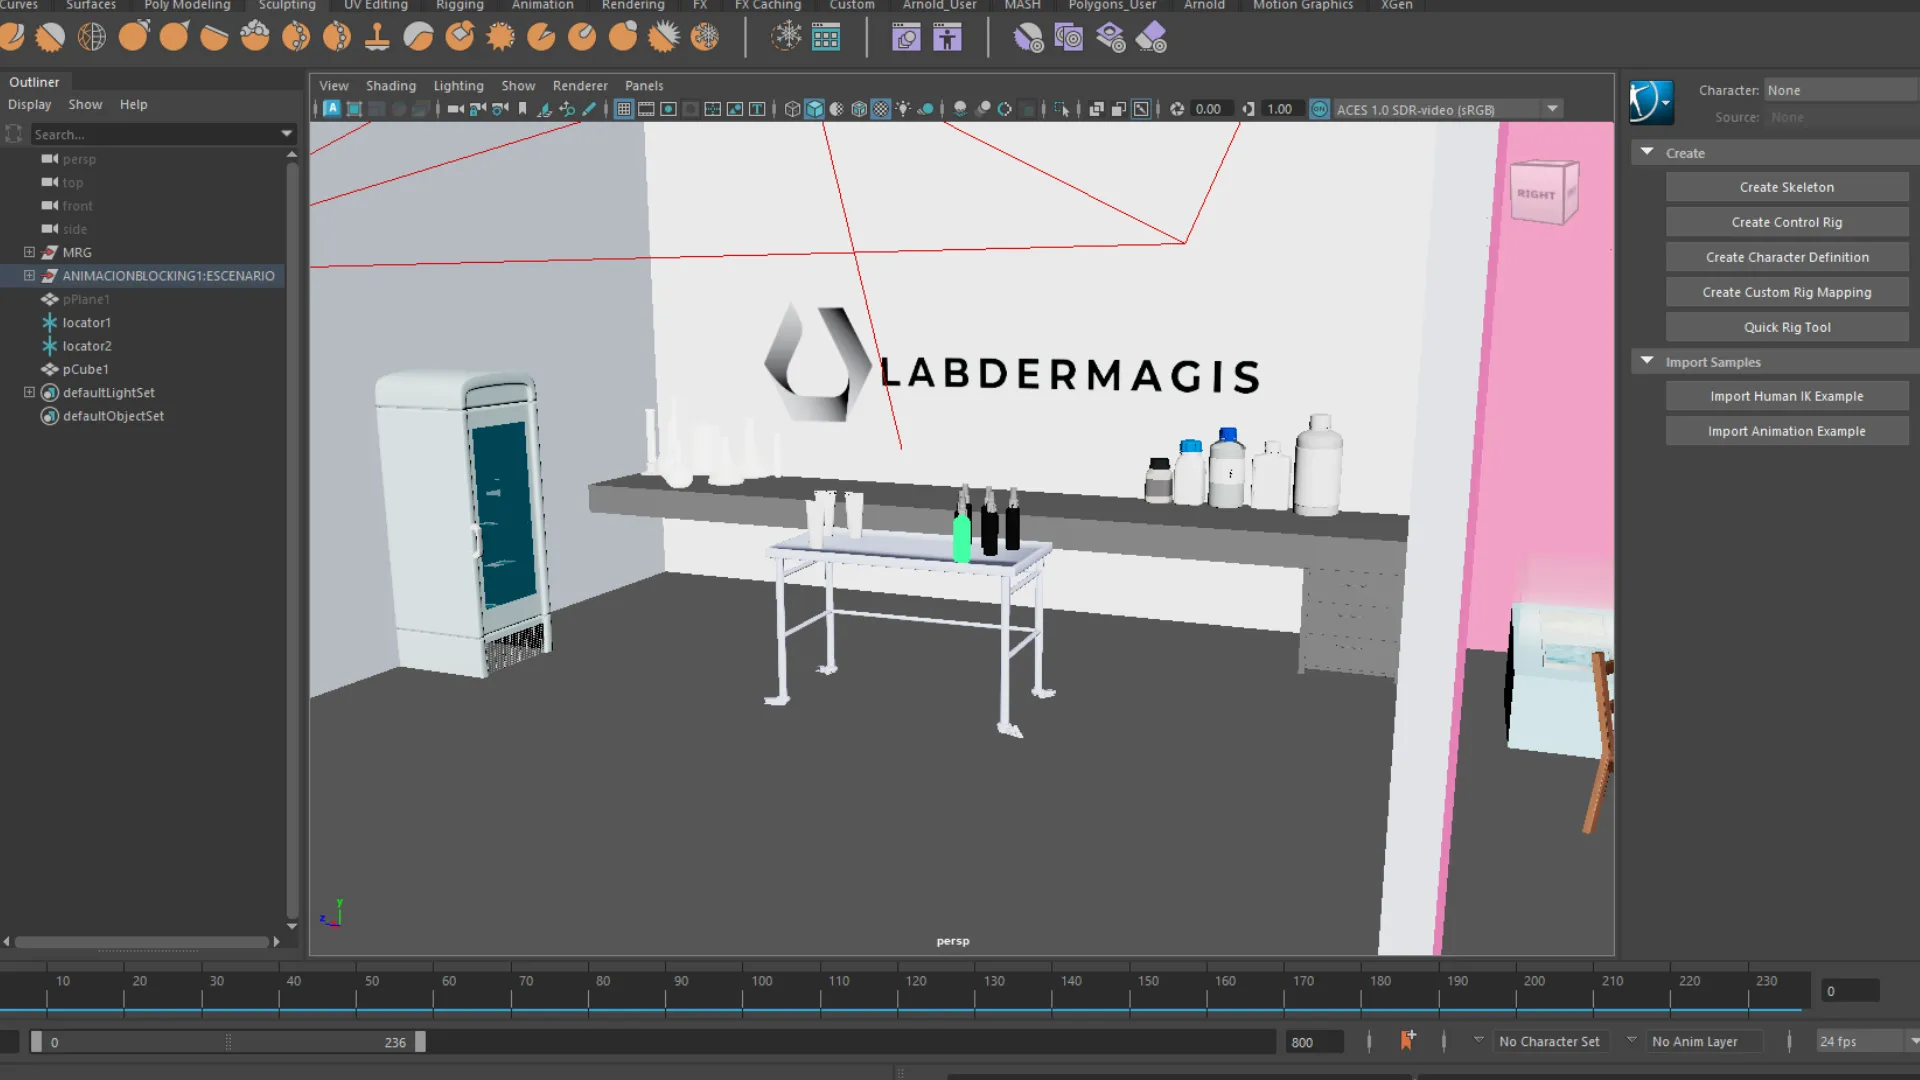This screenshot has height=1080, width=1920.
Task: Collapse the Create section
Action: tap(1647, 152)
